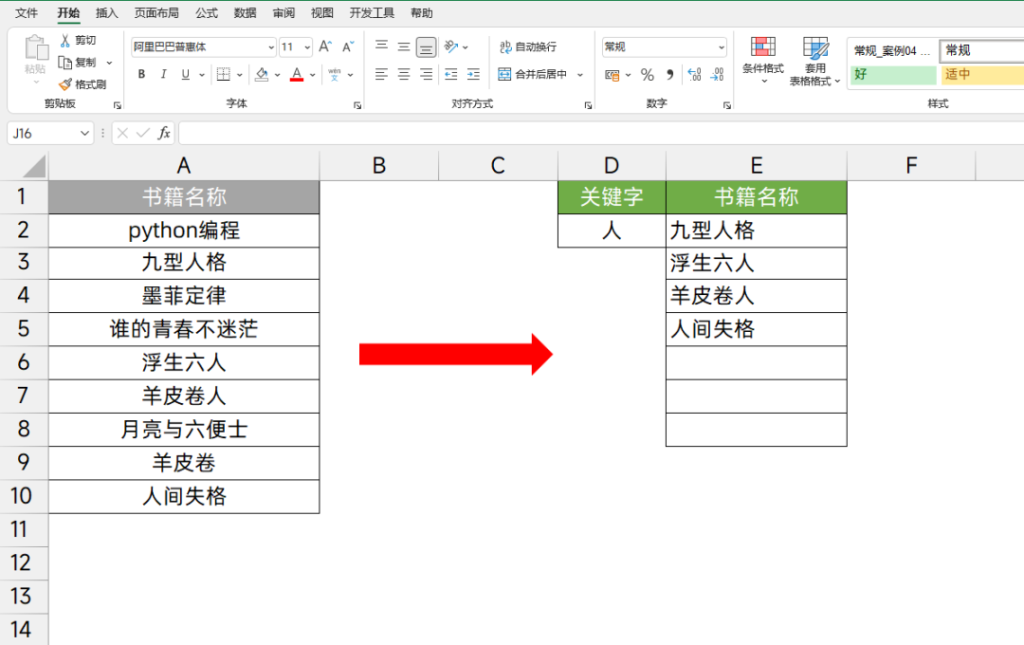
Task: Click the fill color paint bucket icon
Action: click(x=262, y=74)
